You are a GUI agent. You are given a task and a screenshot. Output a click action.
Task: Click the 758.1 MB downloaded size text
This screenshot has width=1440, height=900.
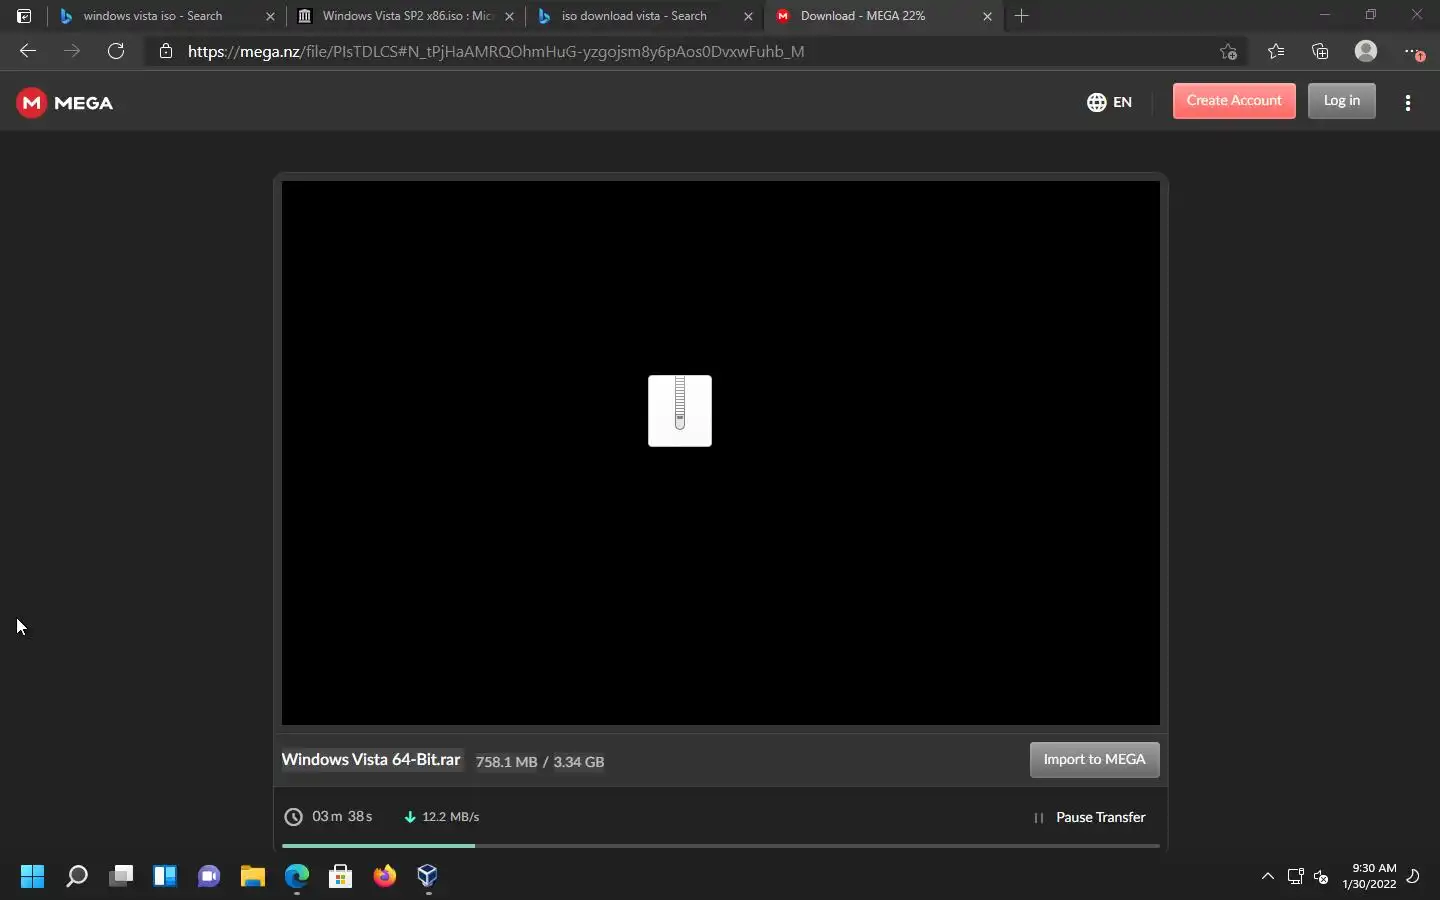(506, 762)
